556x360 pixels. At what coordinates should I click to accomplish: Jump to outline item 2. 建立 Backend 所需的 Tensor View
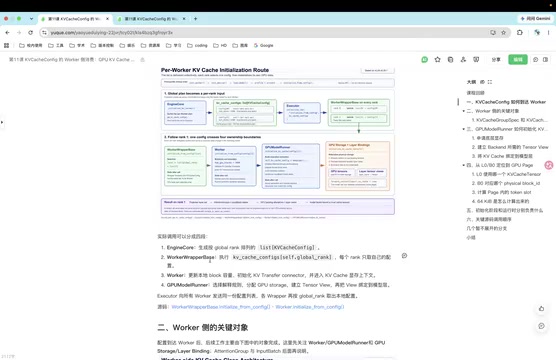(510, 147)
